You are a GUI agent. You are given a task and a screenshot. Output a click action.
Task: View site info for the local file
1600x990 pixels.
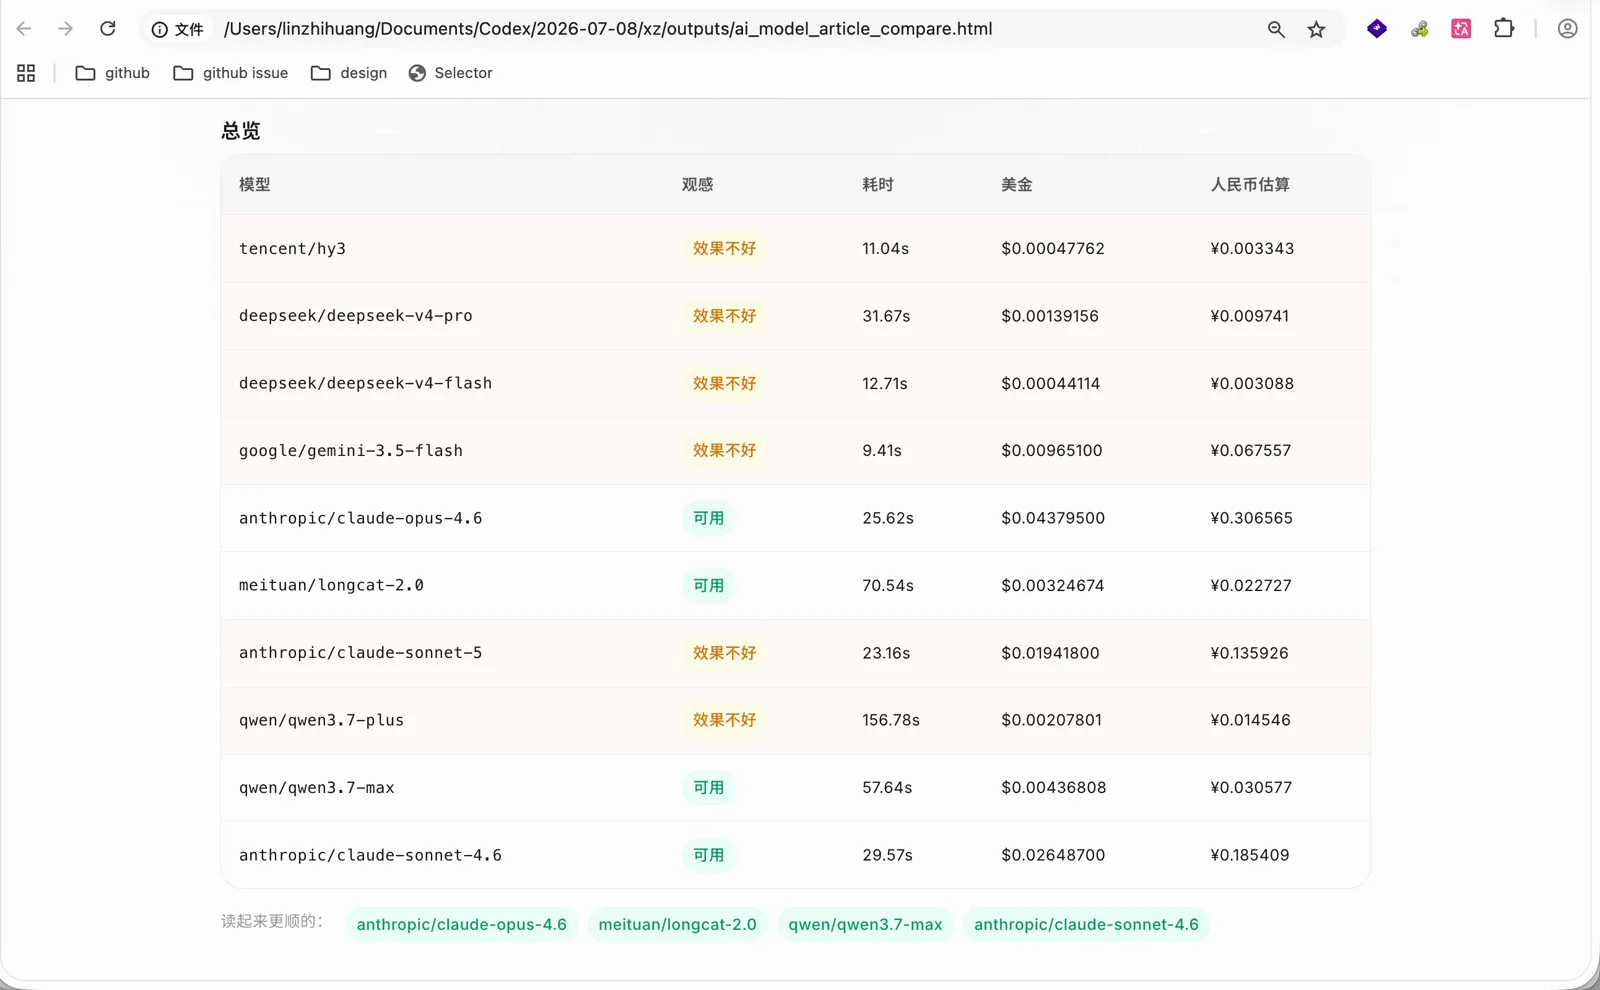(x=177, y=29)
